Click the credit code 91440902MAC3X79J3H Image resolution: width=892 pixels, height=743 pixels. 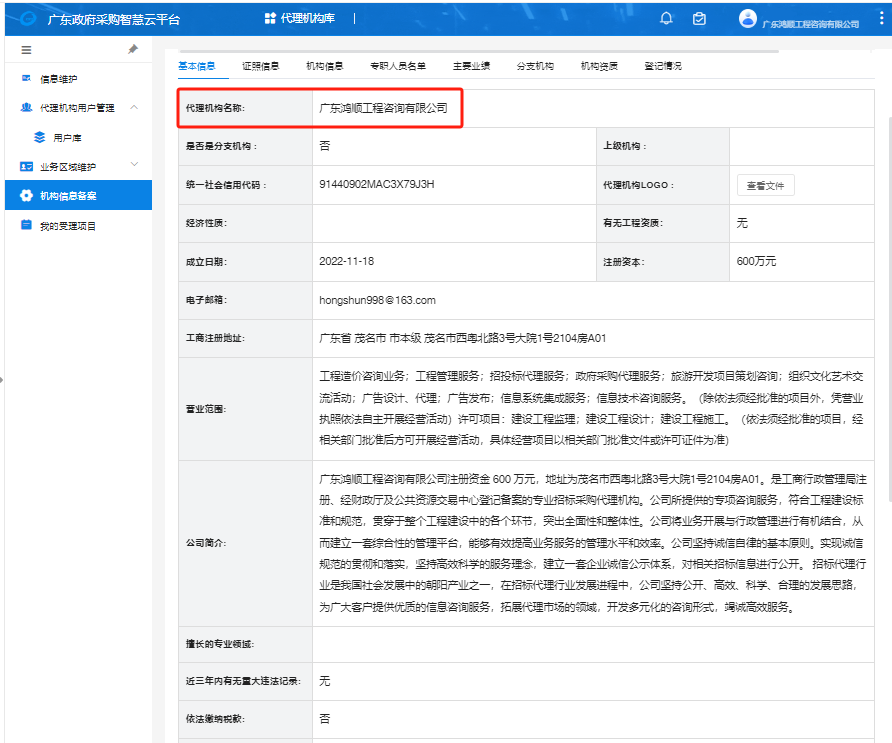pos(377,184)
